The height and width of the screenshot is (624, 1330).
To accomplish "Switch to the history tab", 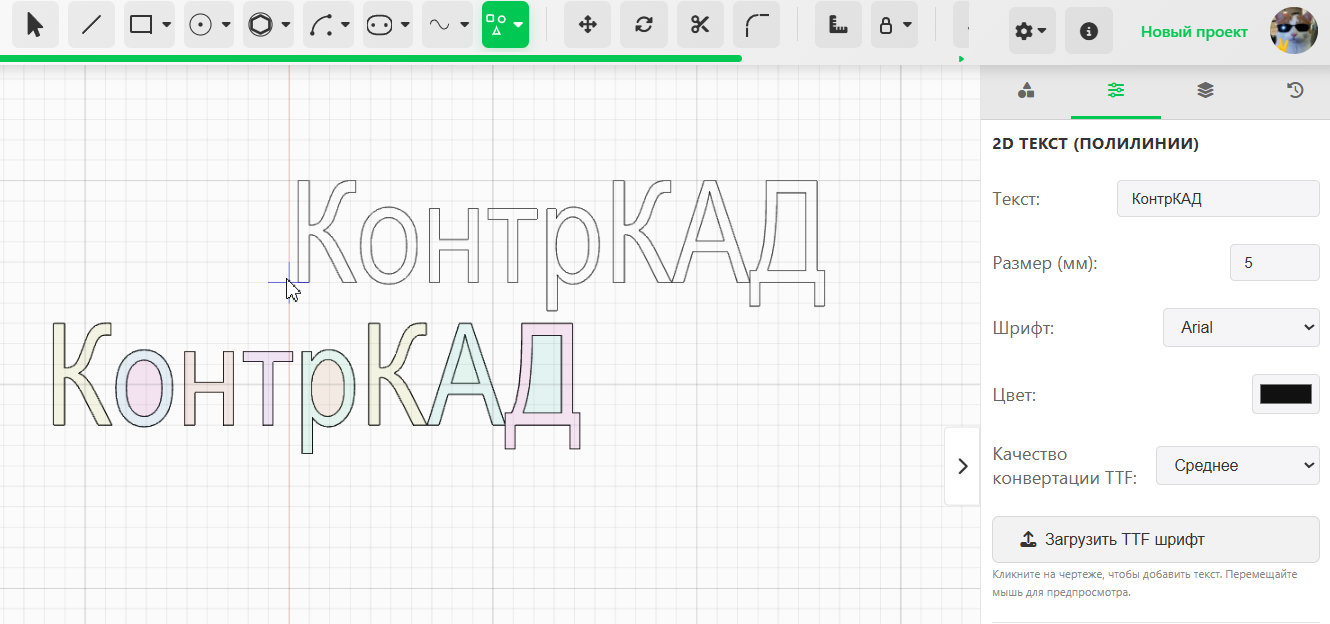I will (1295, 91).
